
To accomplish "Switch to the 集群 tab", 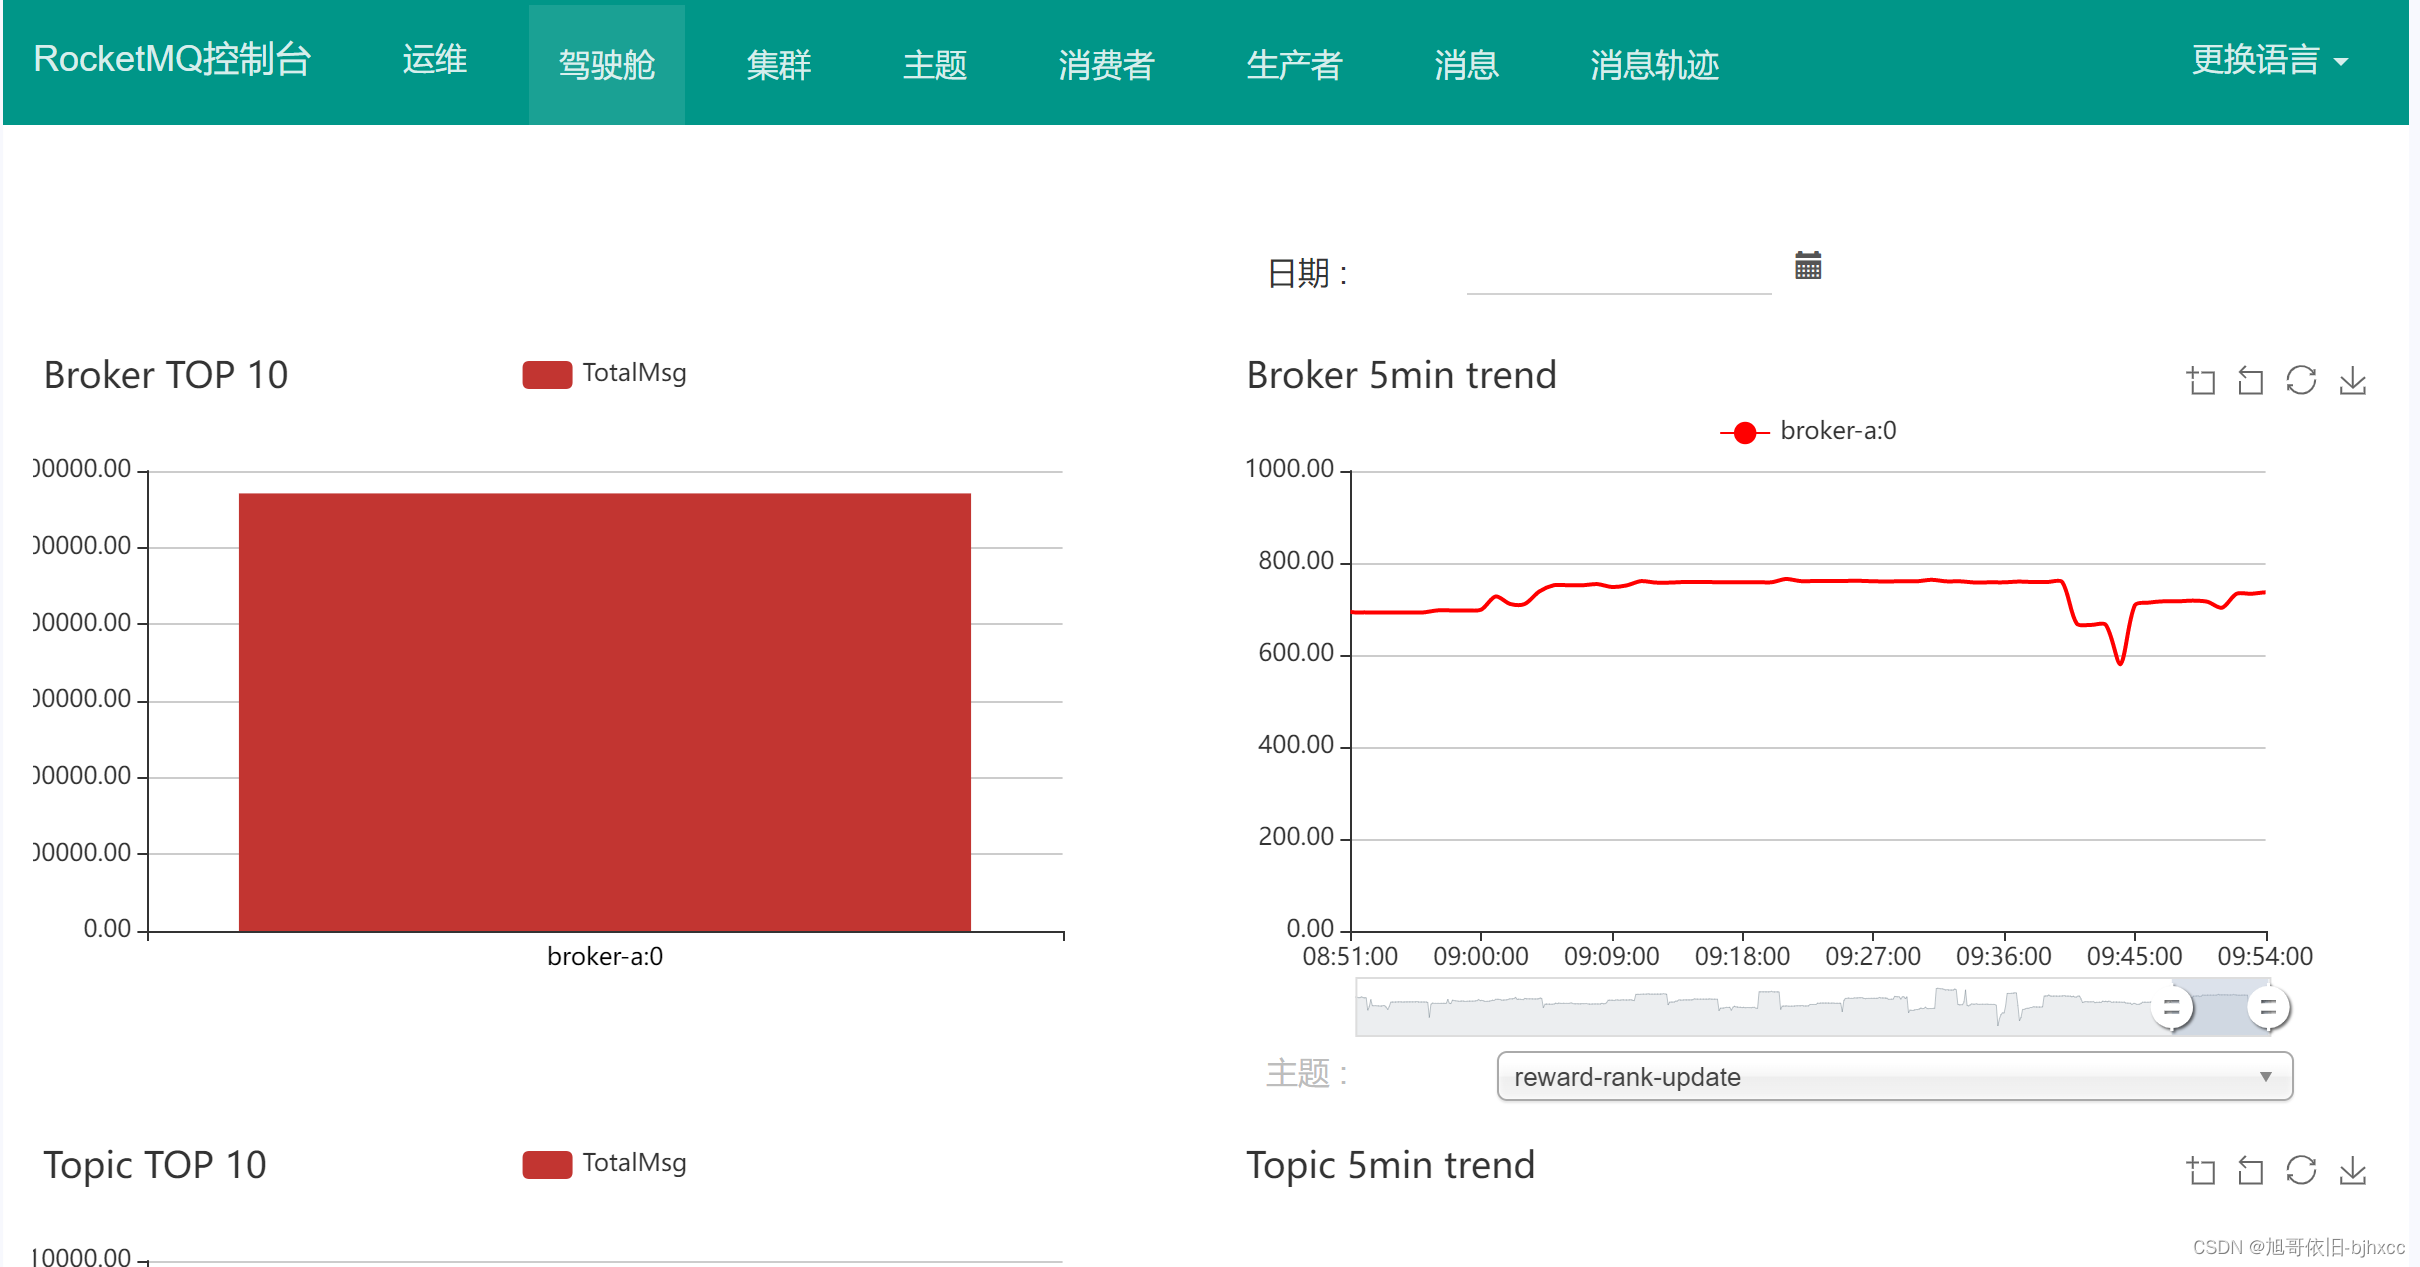I will 778,65.
